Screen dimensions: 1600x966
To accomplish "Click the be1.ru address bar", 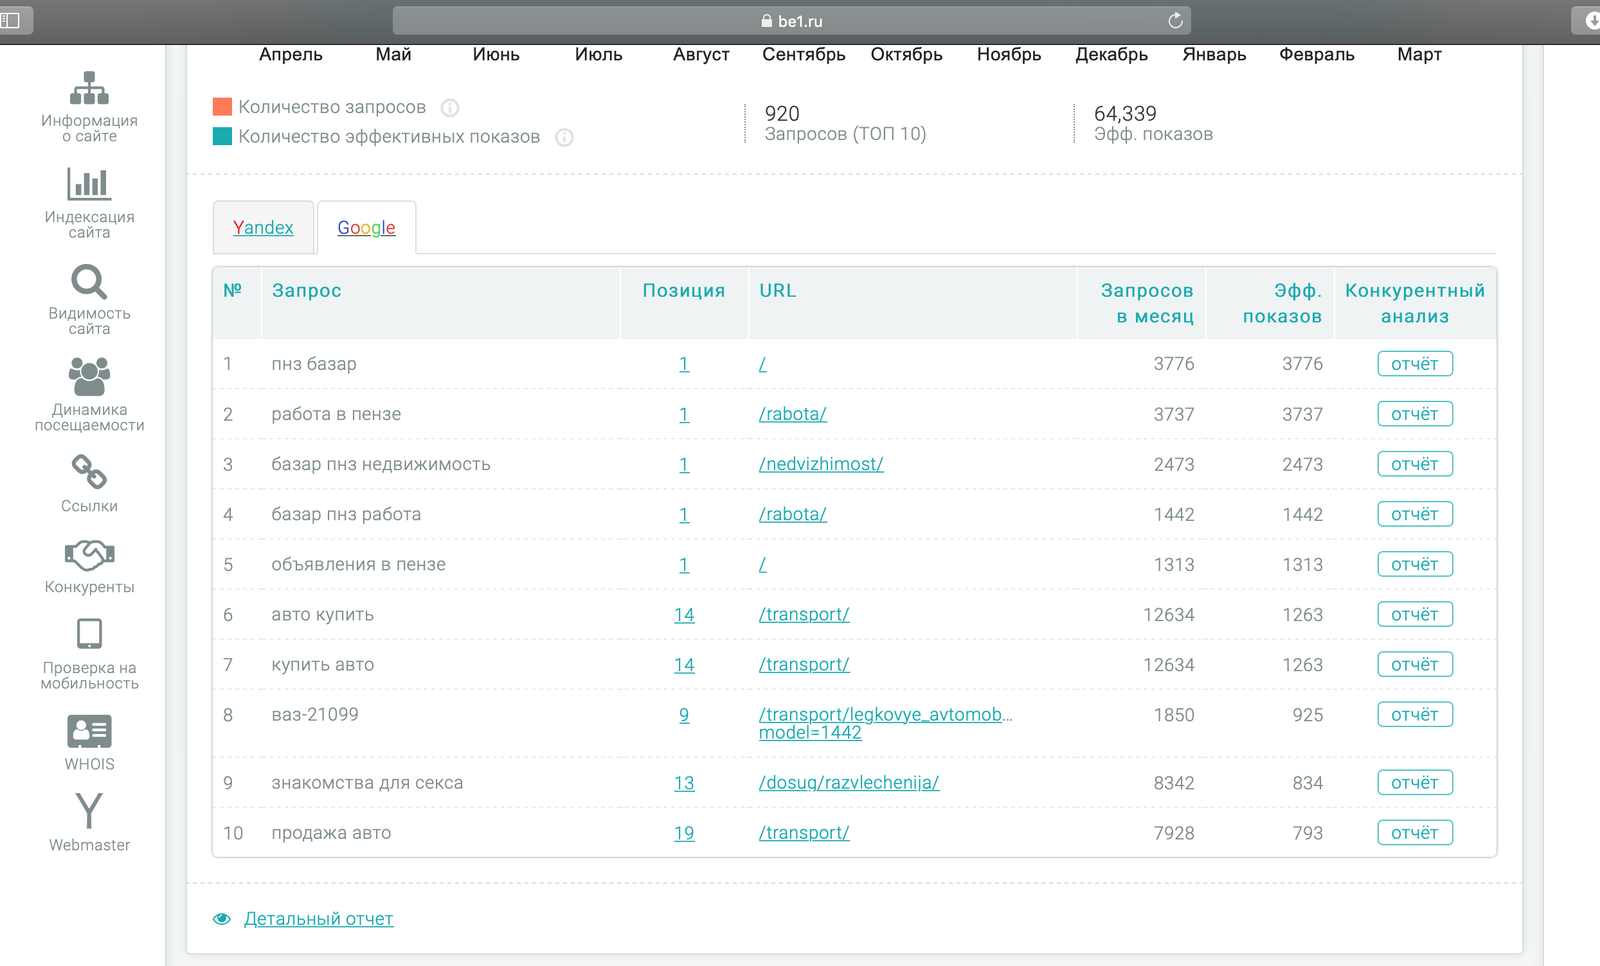I will pyautogui.click(x=791, y=20).
